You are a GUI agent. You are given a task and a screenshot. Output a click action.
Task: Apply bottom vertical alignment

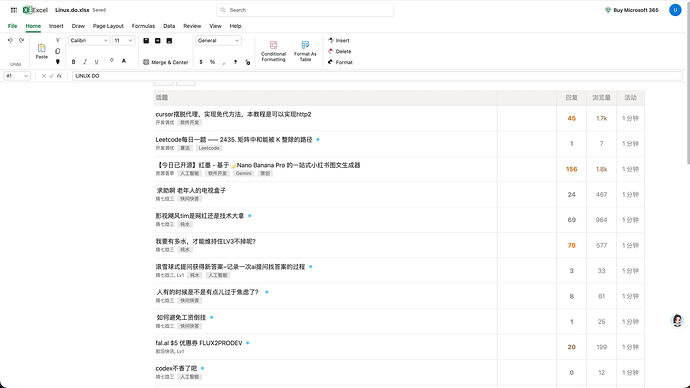coord(169,40)
